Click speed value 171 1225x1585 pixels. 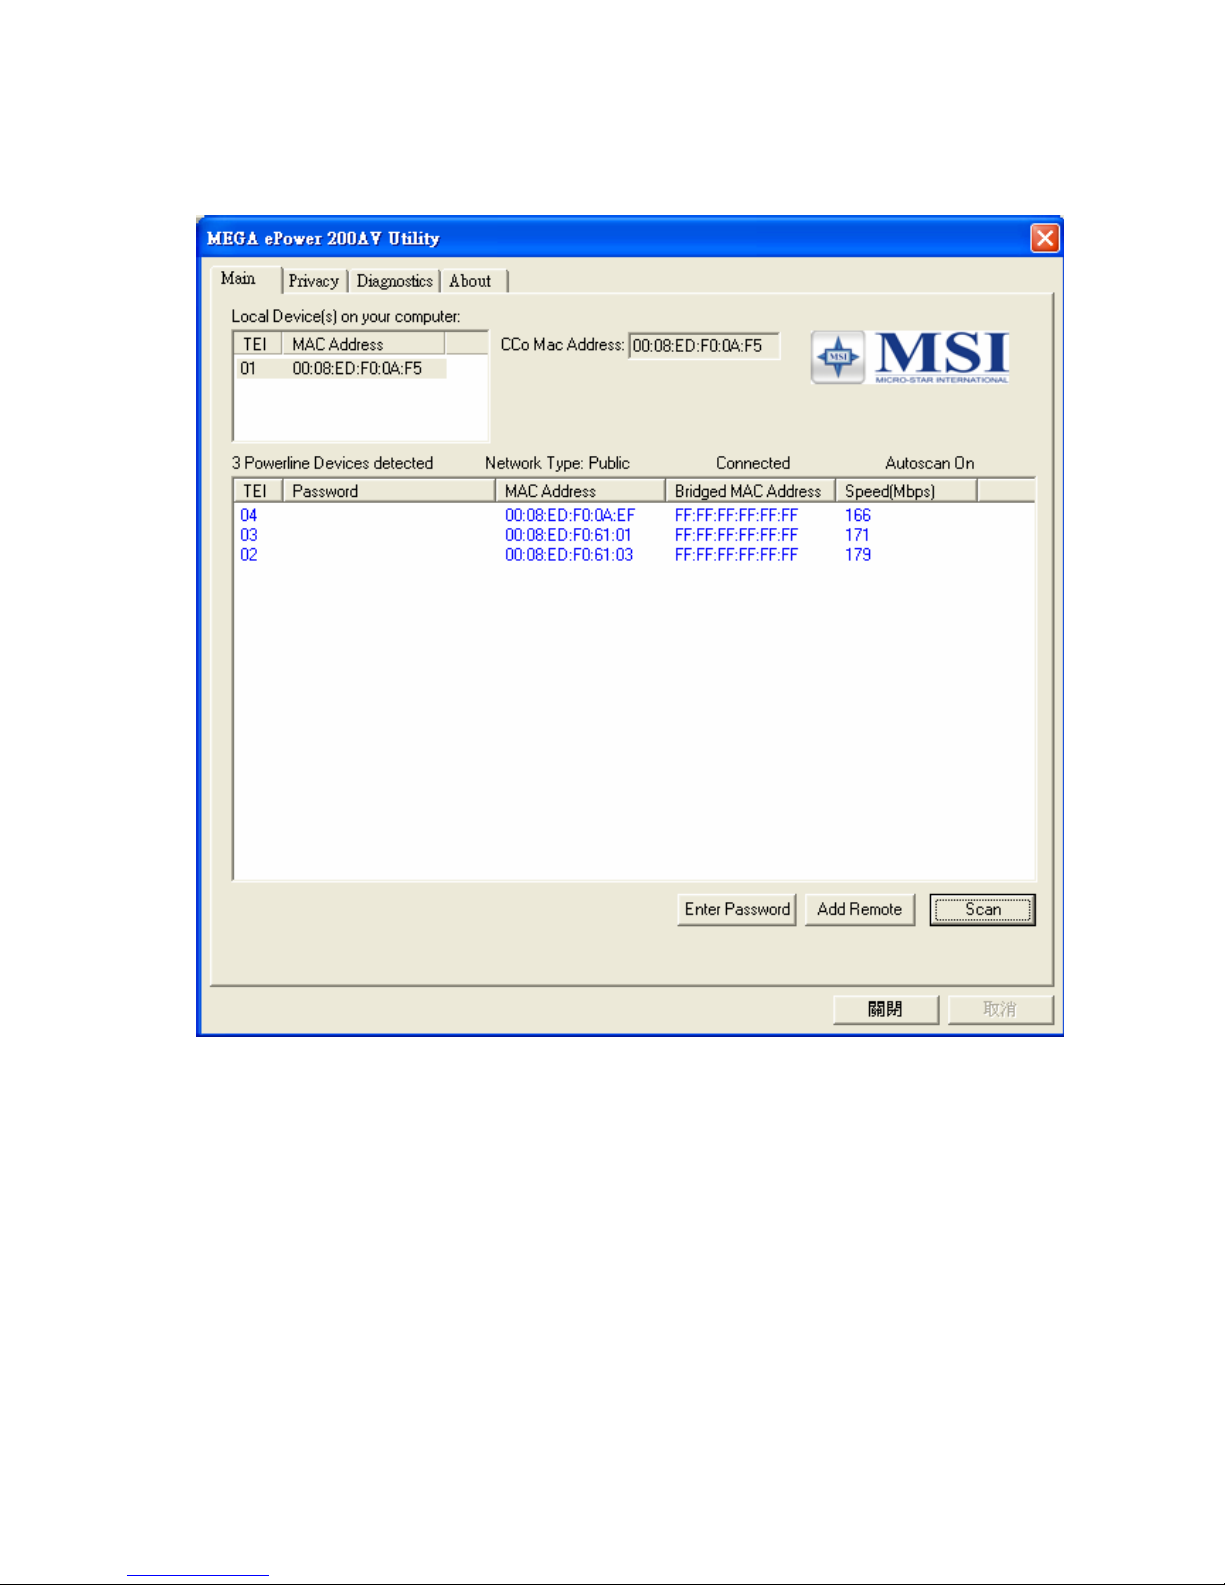pos(857,535)
